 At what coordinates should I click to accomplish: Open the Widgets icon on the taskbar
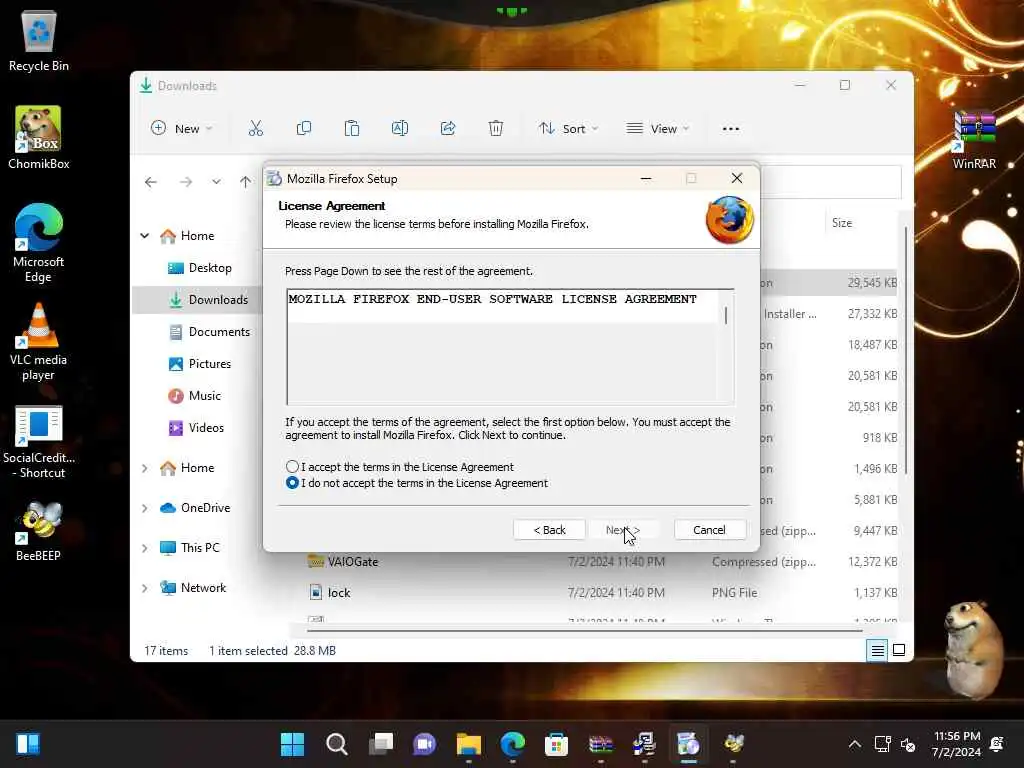28,744
